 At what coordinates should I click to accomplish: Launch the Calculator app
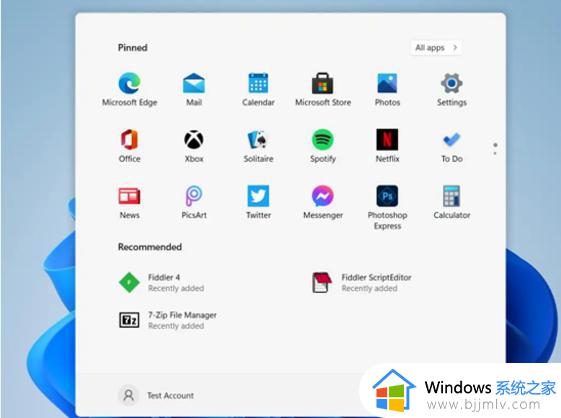452,202
